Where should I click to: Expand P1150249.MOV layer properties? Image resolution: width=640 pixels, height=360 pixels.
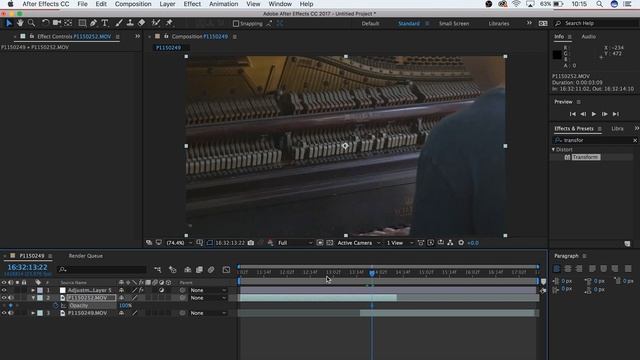click(33, 313)
